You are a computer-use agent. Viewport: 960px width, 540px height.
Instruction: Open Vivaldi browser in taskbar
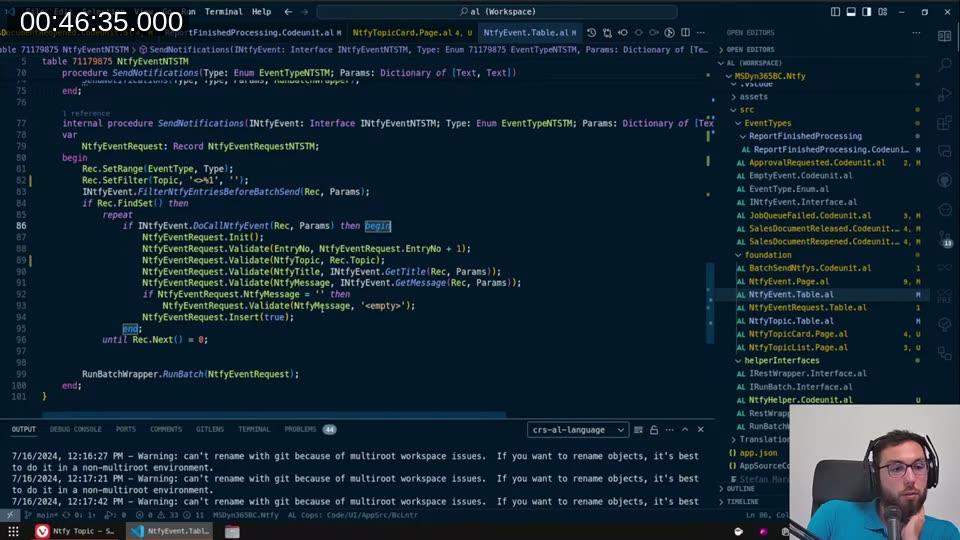[x=42, y=531]
